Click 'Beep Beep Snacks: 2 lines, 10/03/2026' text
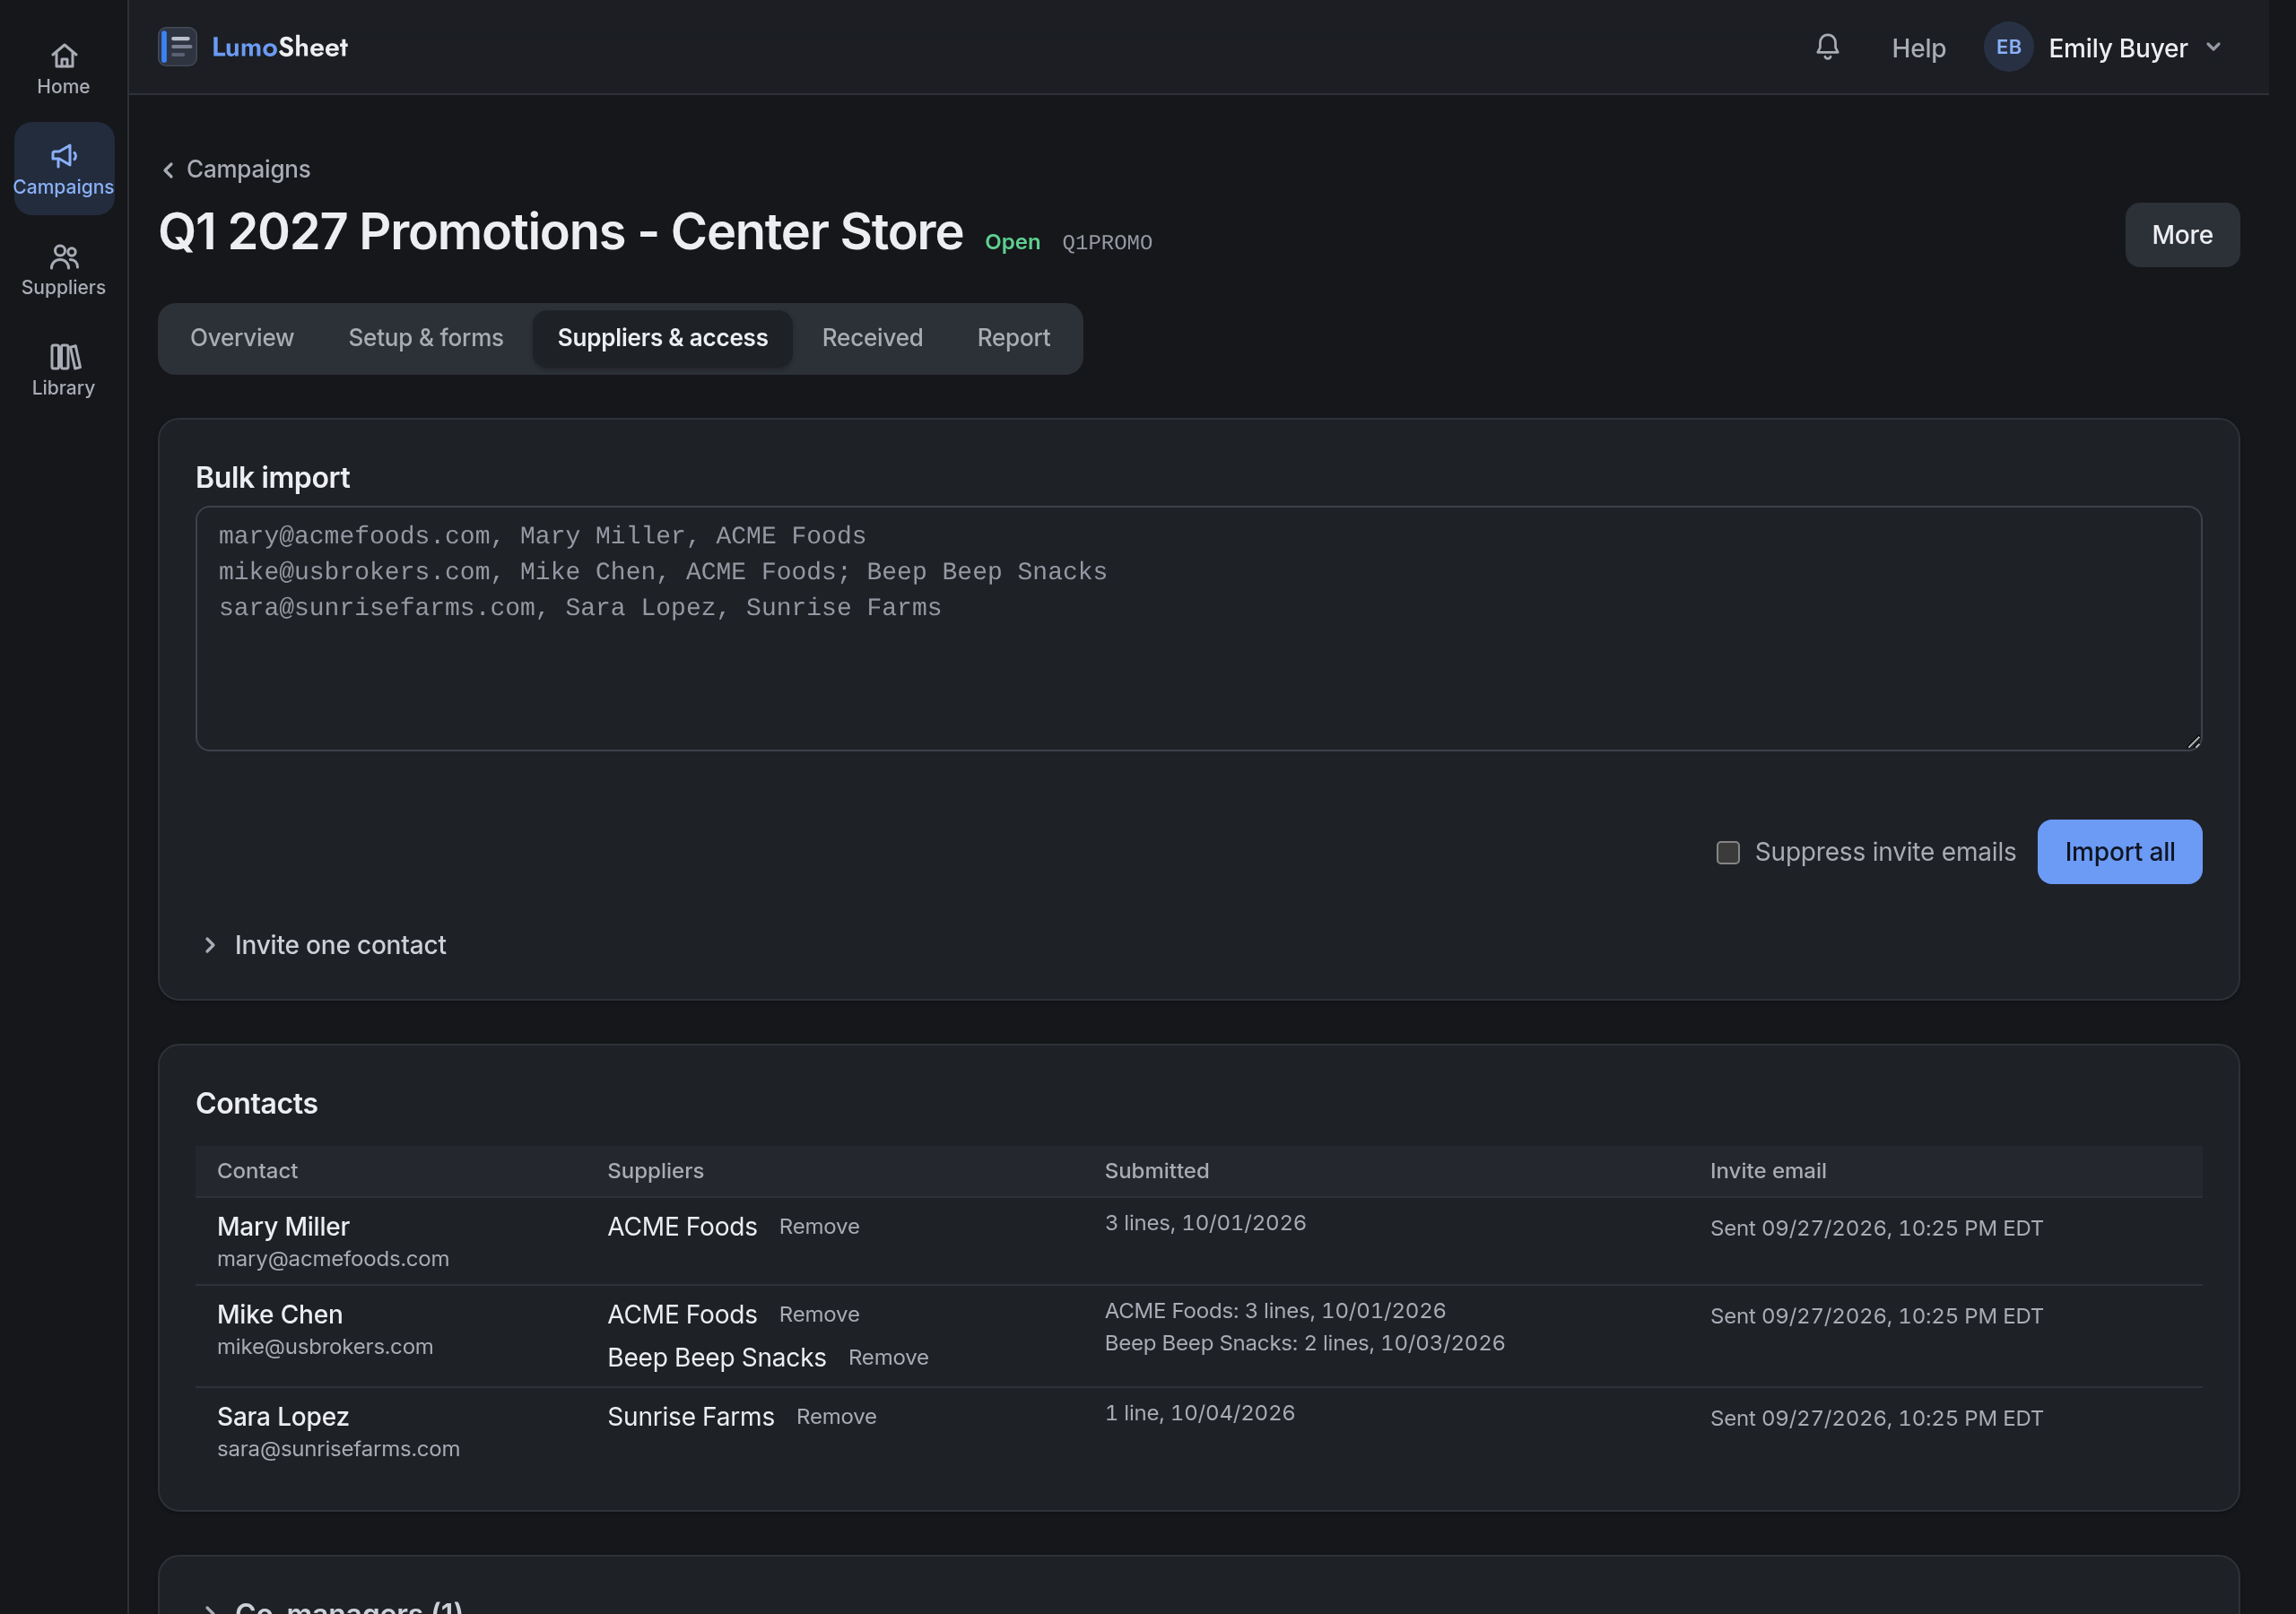This screenshot has width=2296, height=1614. click(x=1305, y=1343)
